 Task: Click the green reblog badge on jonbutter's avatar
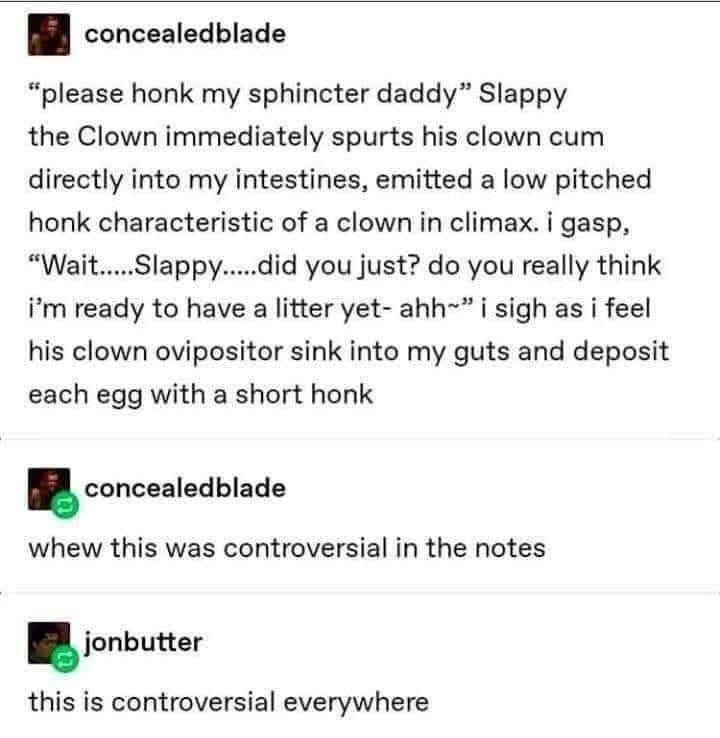click(65, 659)
